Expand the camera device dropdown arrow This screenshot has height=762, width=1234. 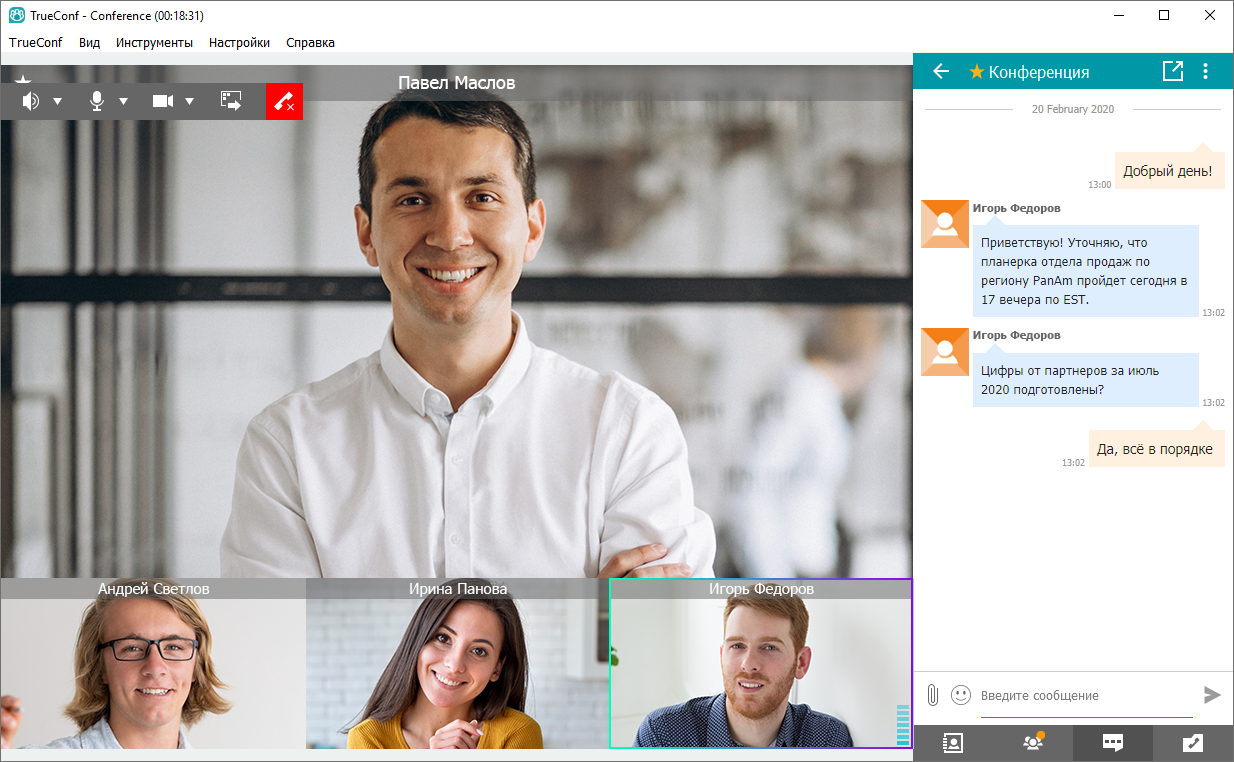click(x=190, y=101)
